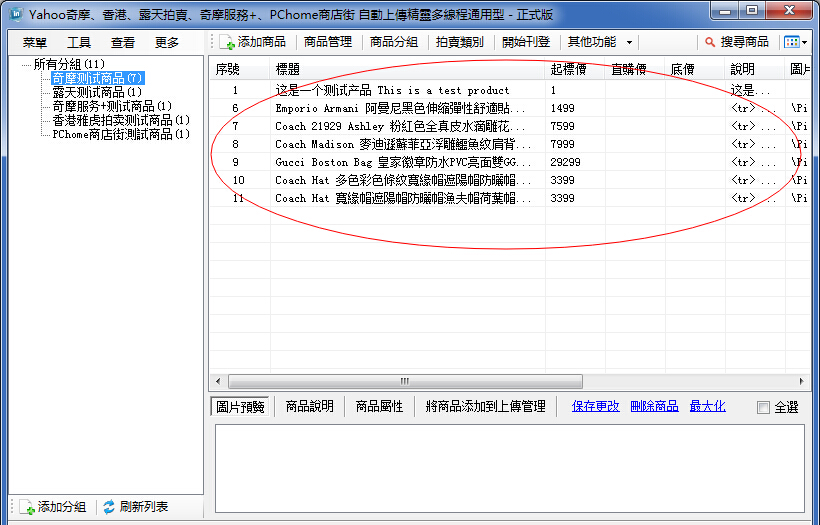Image resolution: width=820 pixels, height=525 pixels.
Task: Sort by the 起標價 column header
Action: tap(575, 69)
